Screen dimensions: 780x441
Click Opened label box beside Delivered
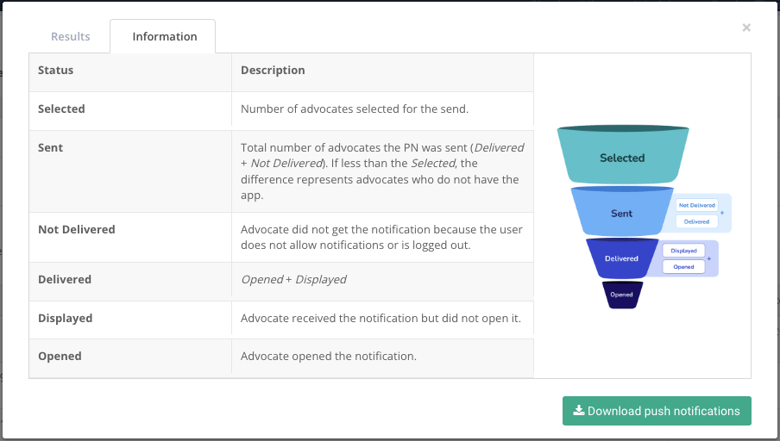pos(683,267)
